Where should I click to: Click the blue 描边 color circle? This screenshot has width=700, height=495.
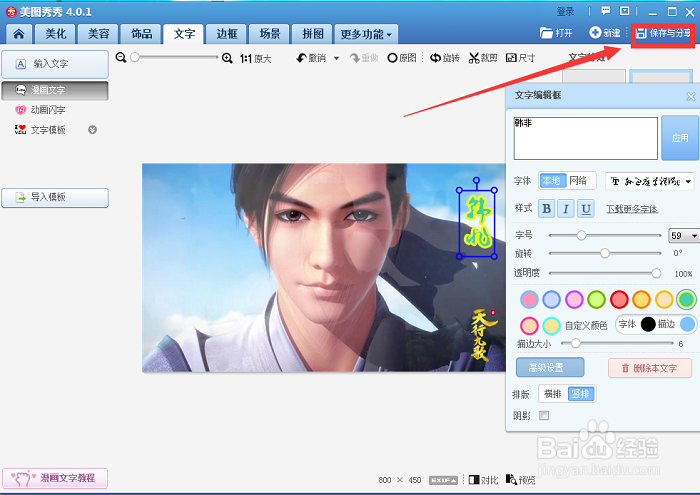[688, 324]
